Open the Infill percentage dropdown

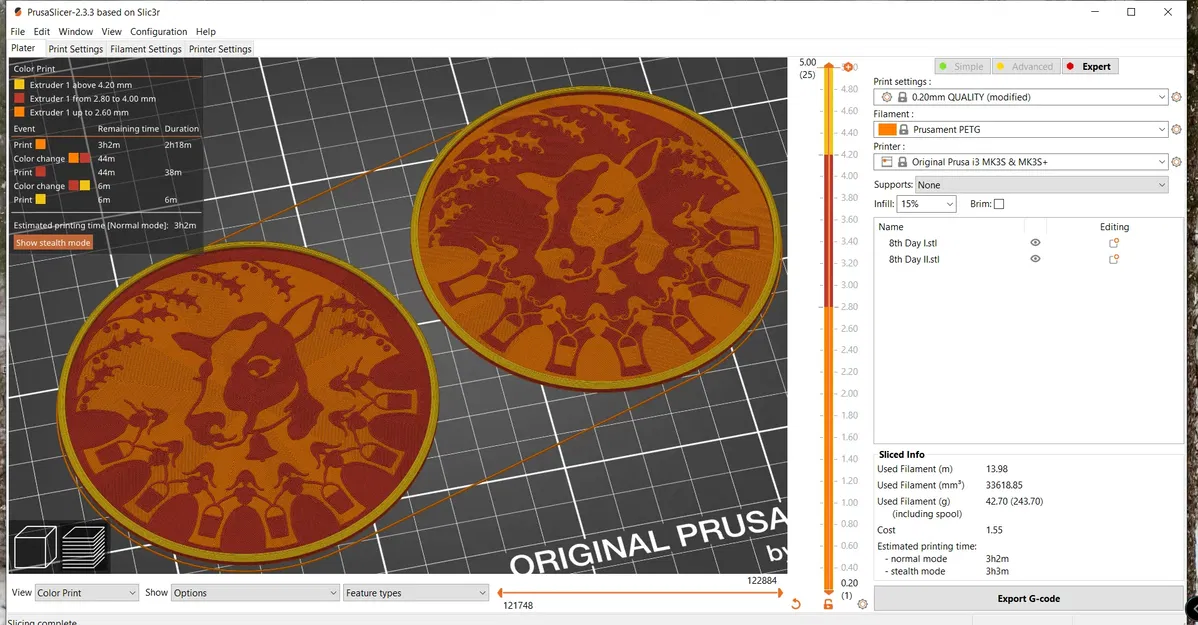coord(925,203)
